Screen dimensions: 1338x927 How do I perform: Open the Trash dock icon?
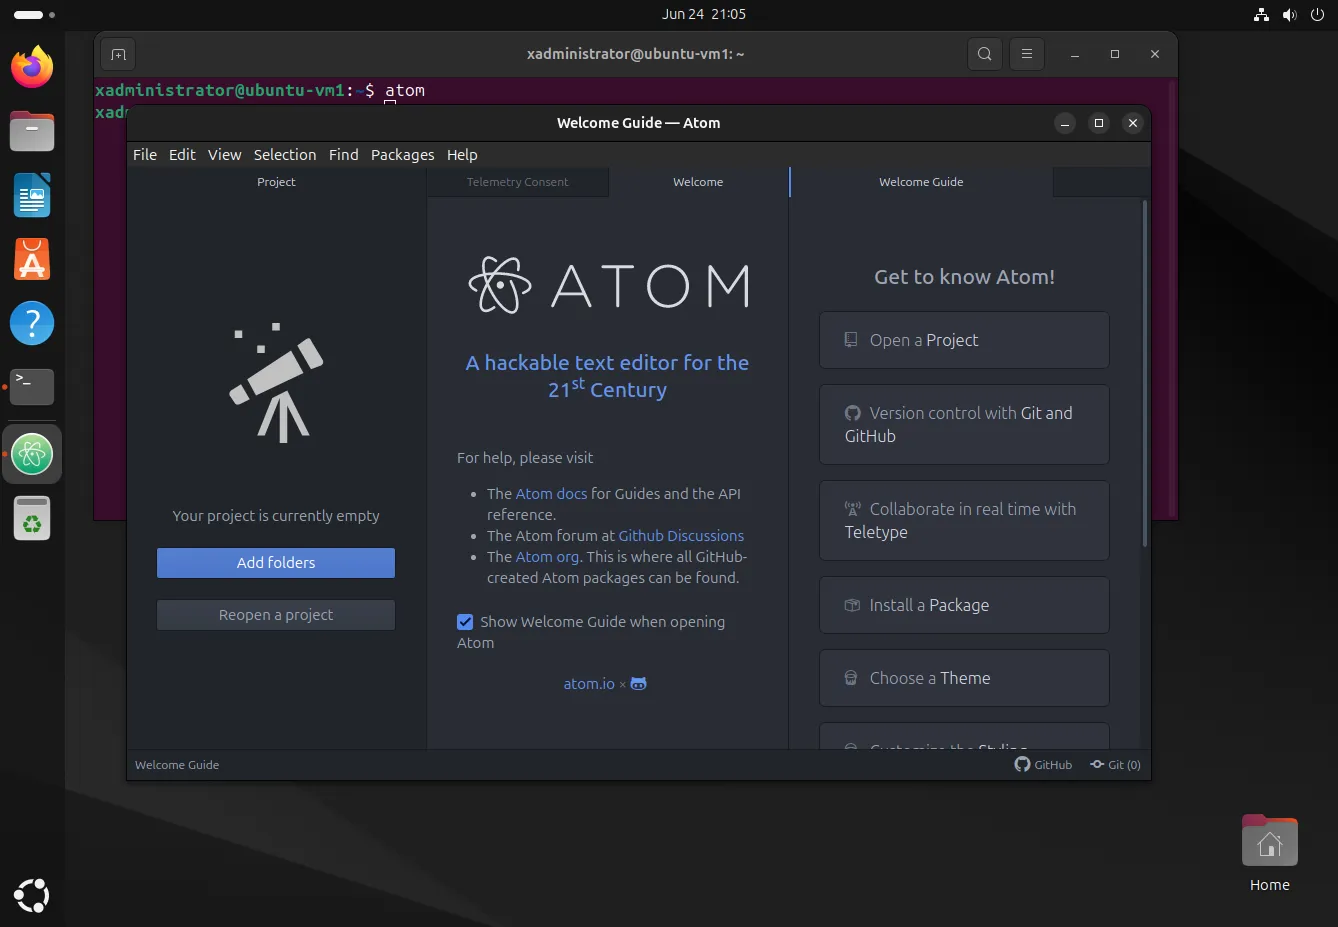[x=32, y=518]
